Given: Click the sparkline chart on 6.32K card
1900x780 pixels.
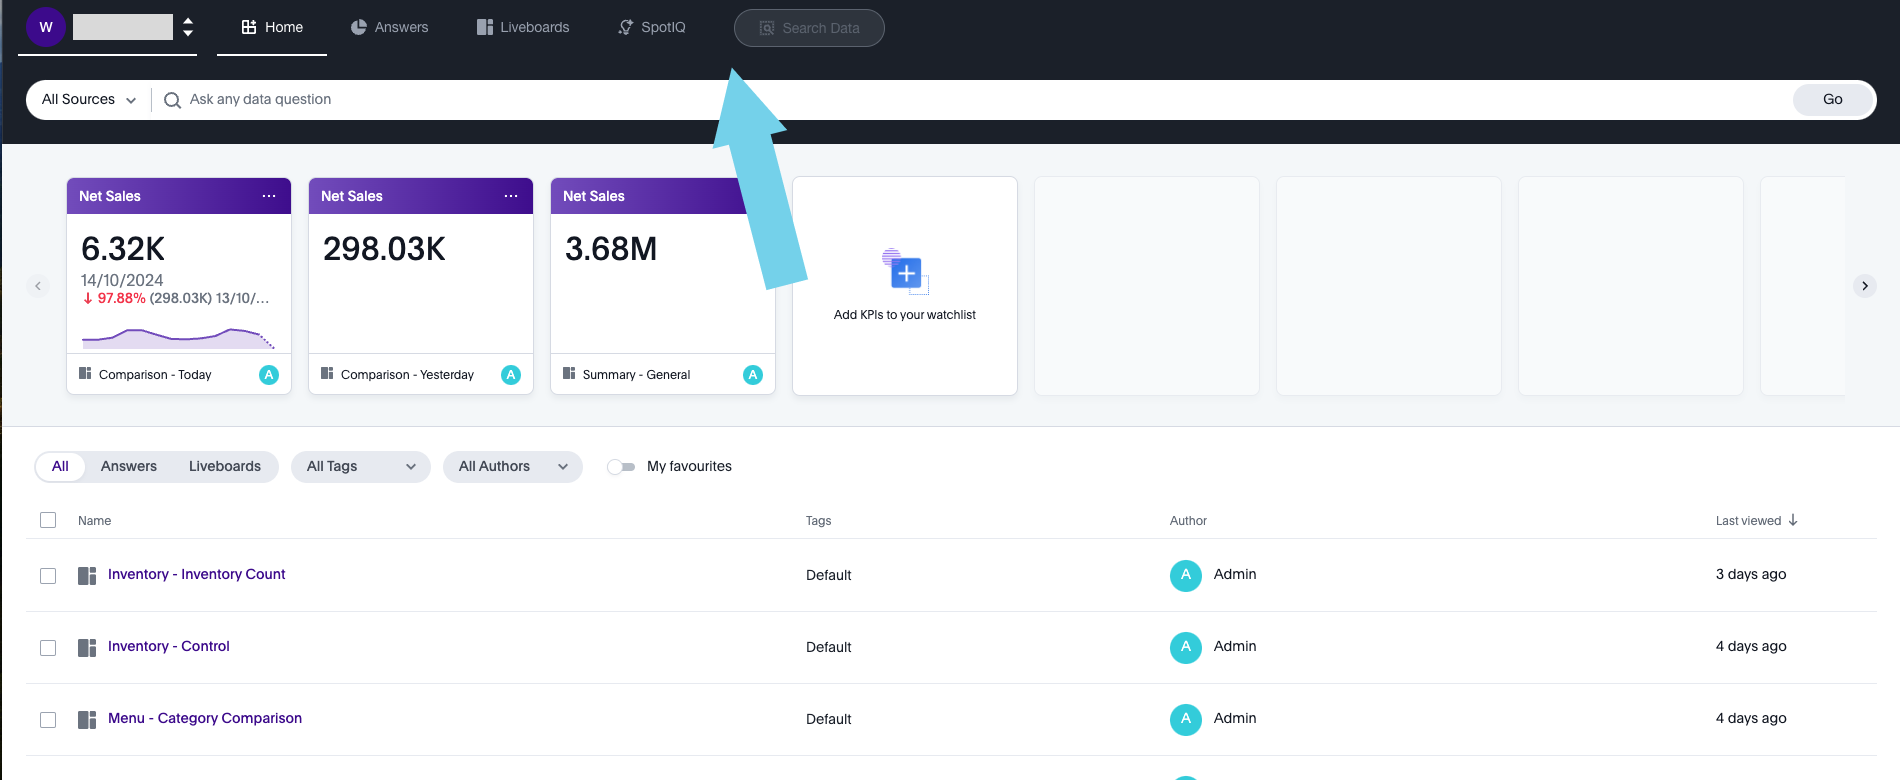Looking at the screenshot, I should point(178,338).
